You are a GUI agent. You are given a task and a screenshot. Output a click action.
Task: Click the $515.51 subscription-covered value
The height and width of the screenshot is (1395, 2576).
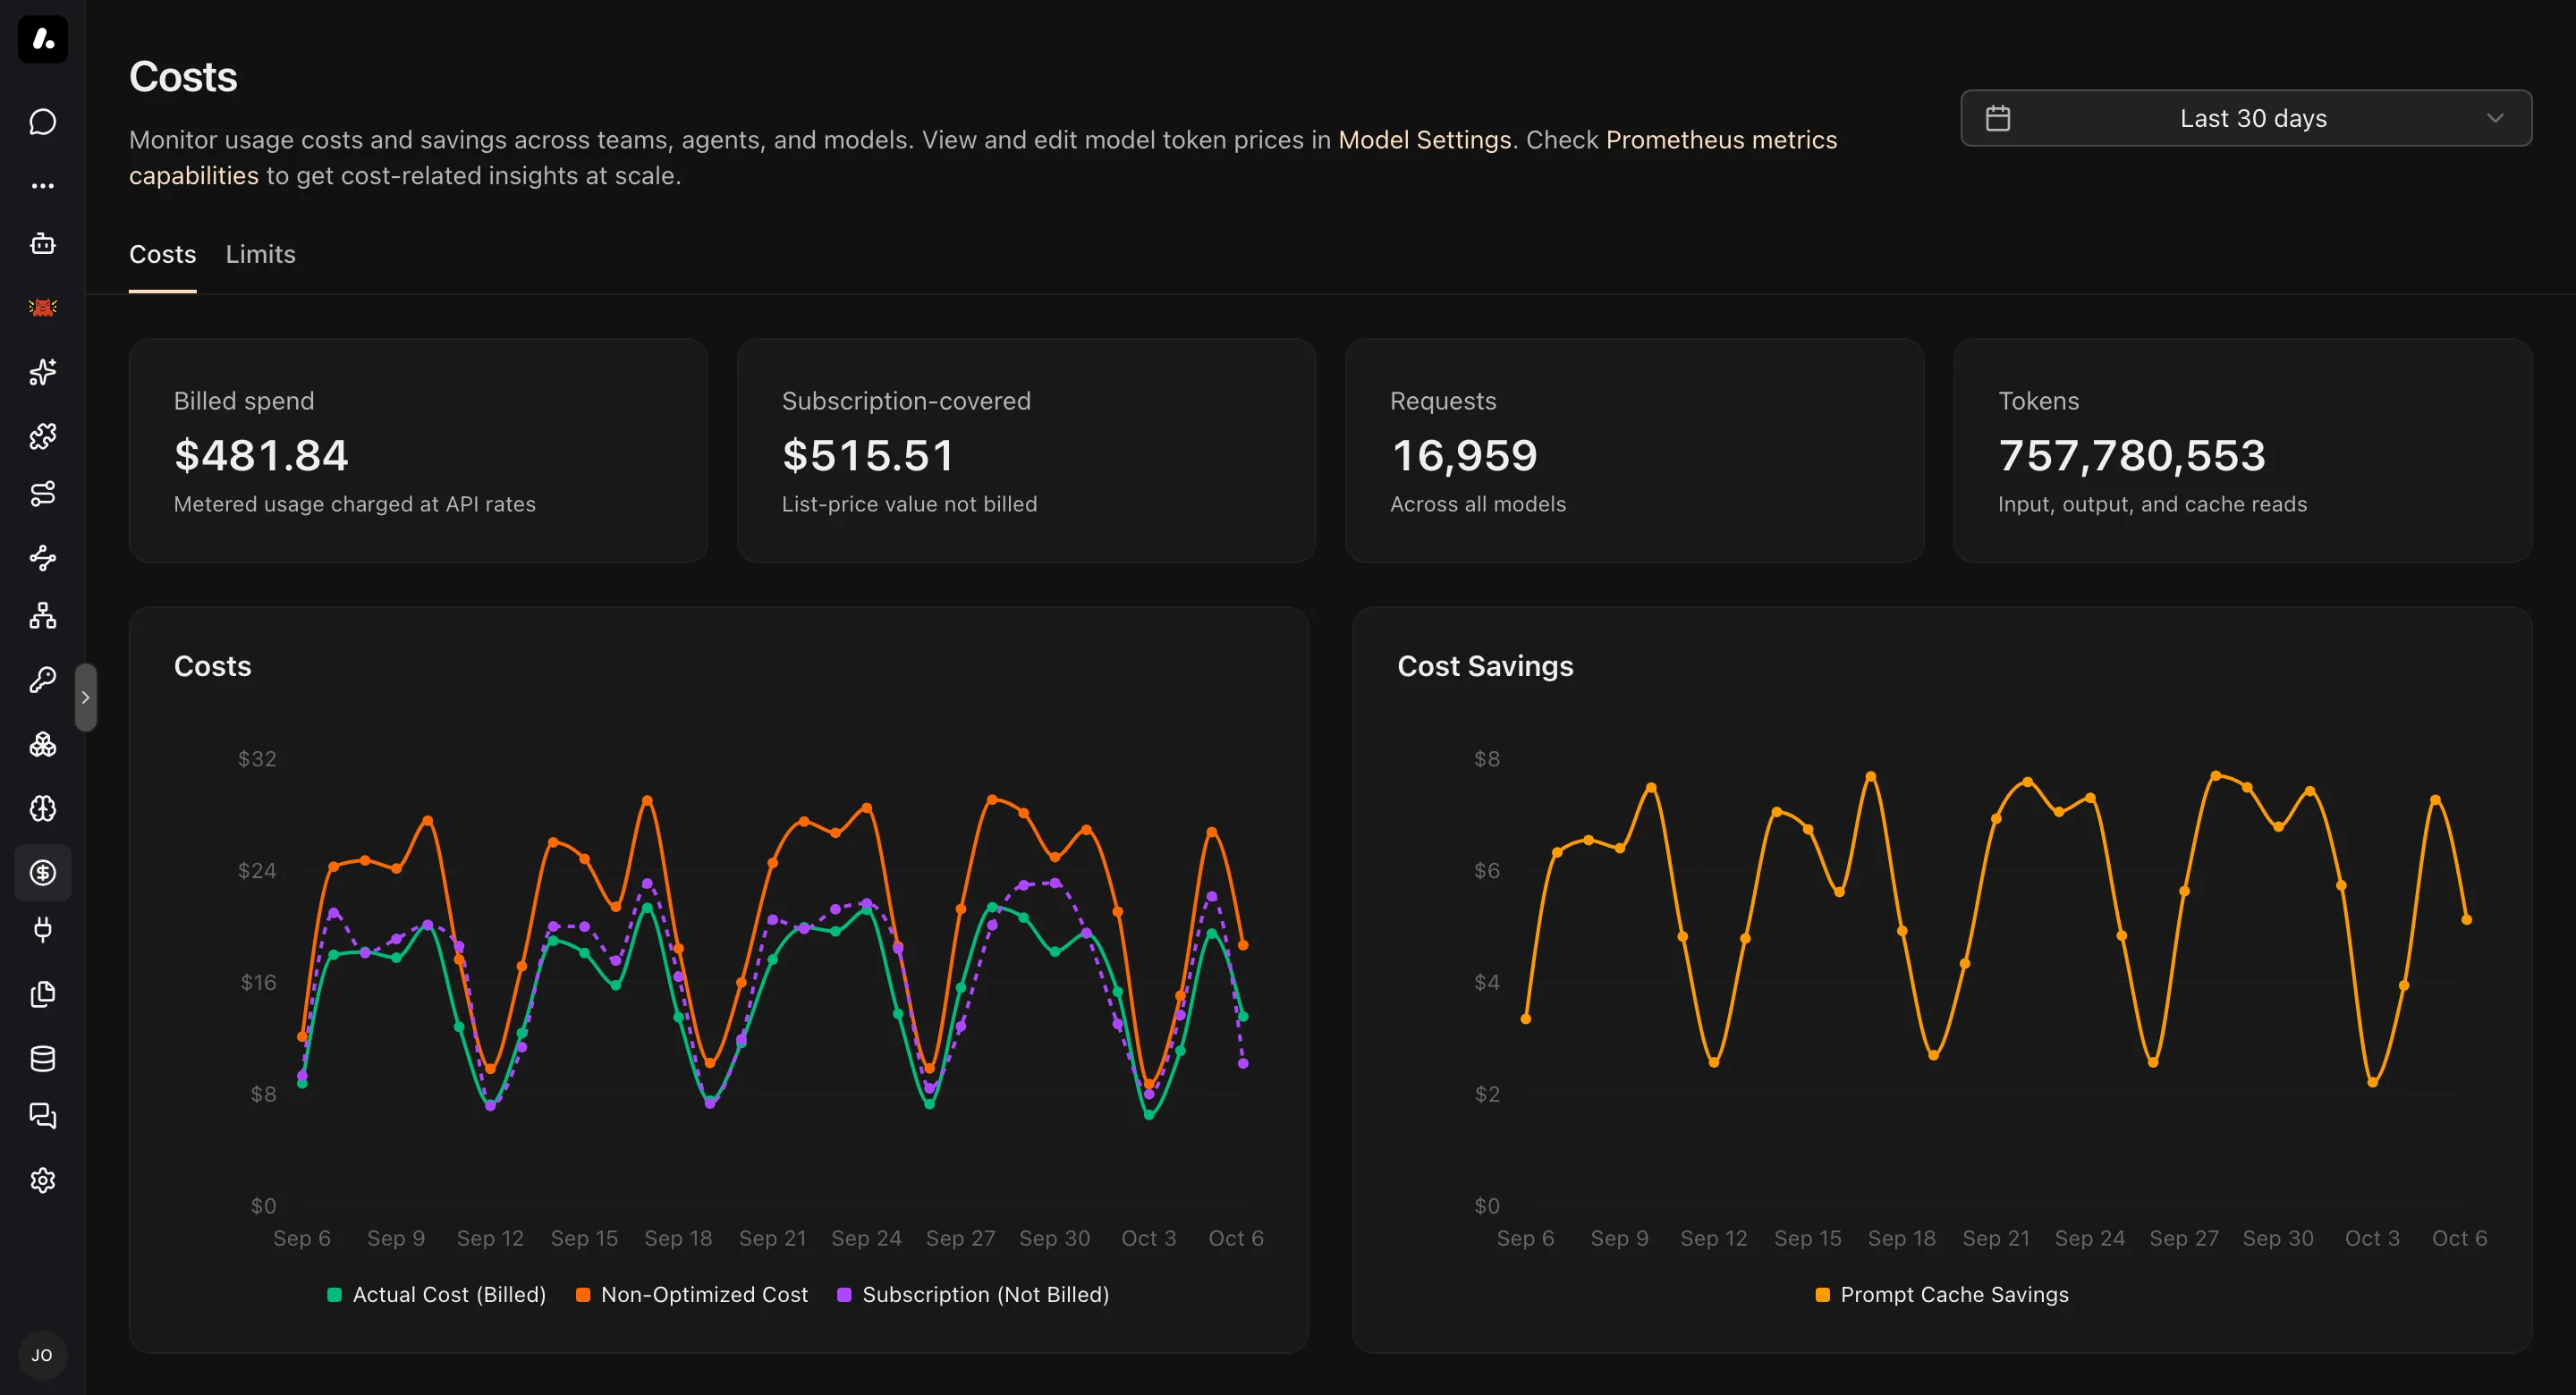pyautogui.click(x=868, y=456)
